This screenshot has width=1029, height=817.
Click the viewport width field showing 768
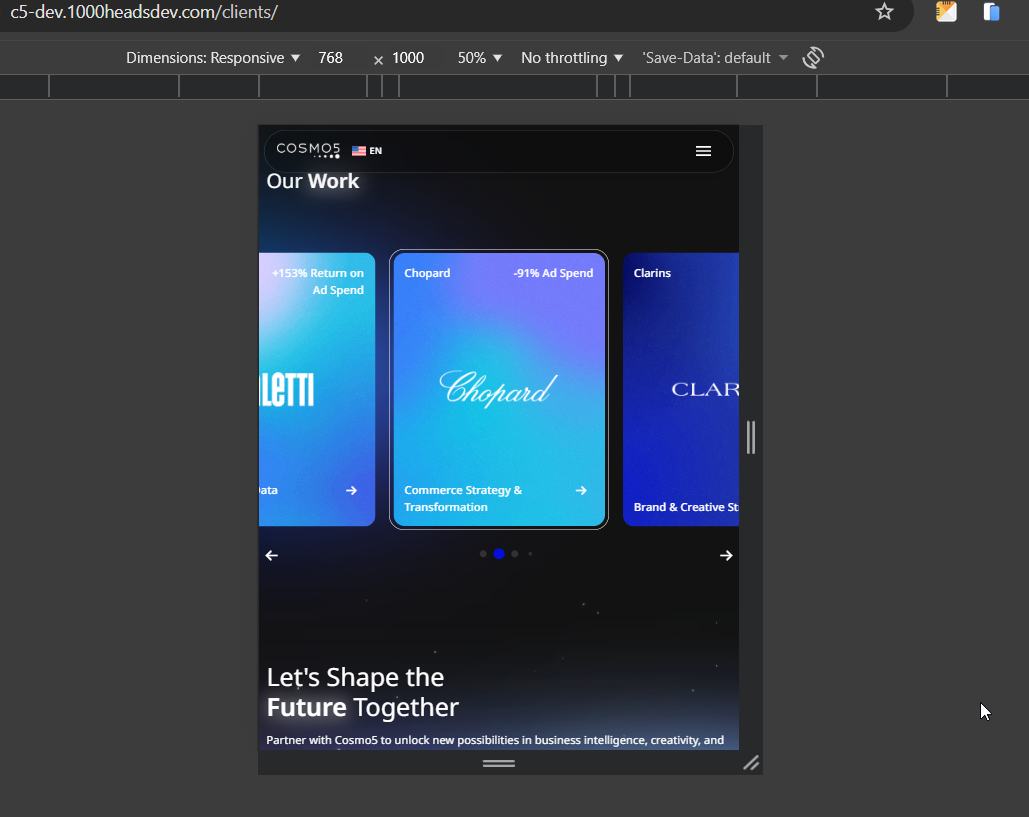tap(331, 58)
